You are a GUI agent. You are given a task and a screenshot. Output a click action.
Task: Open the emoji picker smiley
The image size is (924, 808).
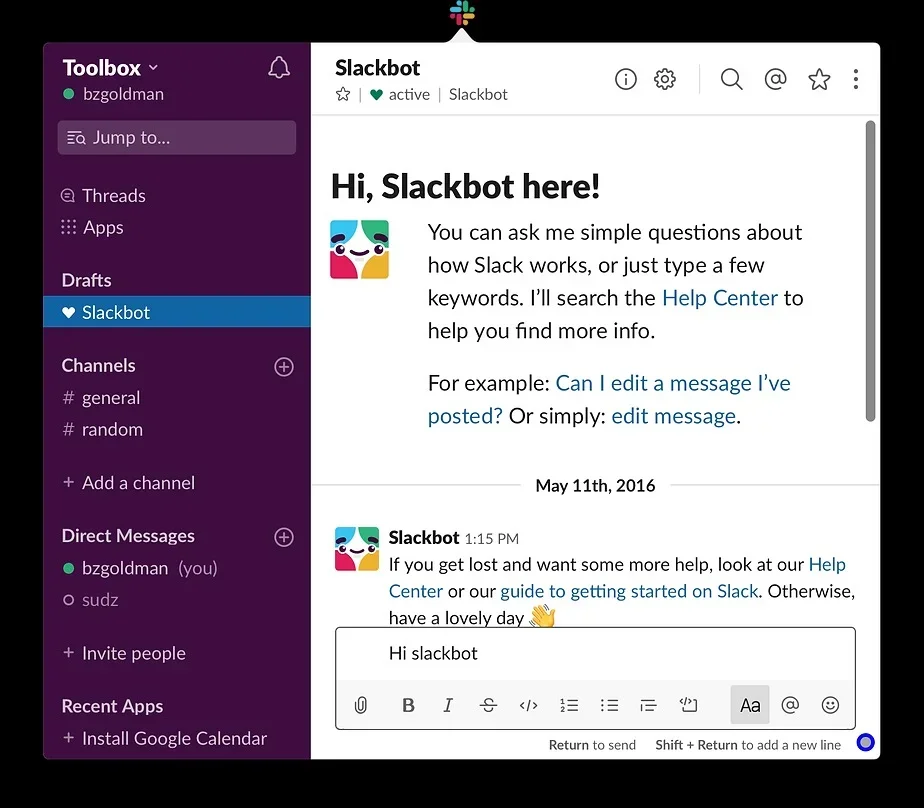pyautogui.click(x=830, y=705)
